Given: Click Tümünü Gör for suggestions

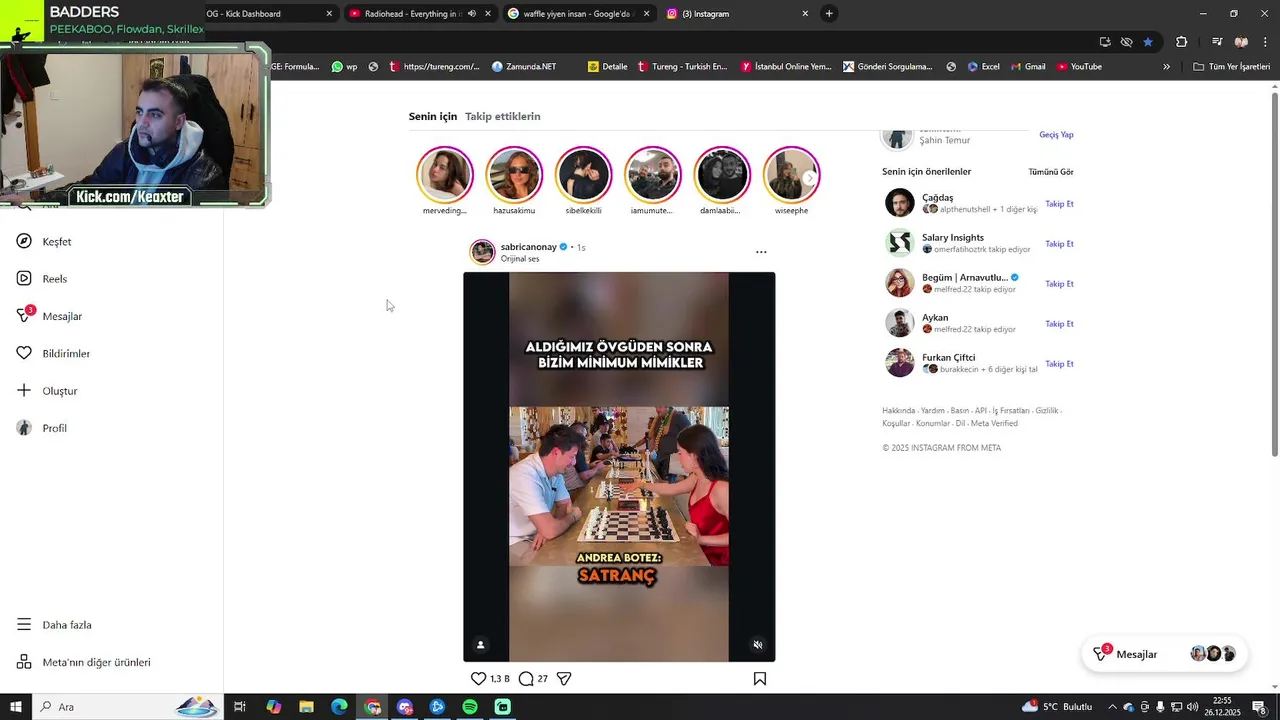Looking at the screenshot, I should (1051, 172).
